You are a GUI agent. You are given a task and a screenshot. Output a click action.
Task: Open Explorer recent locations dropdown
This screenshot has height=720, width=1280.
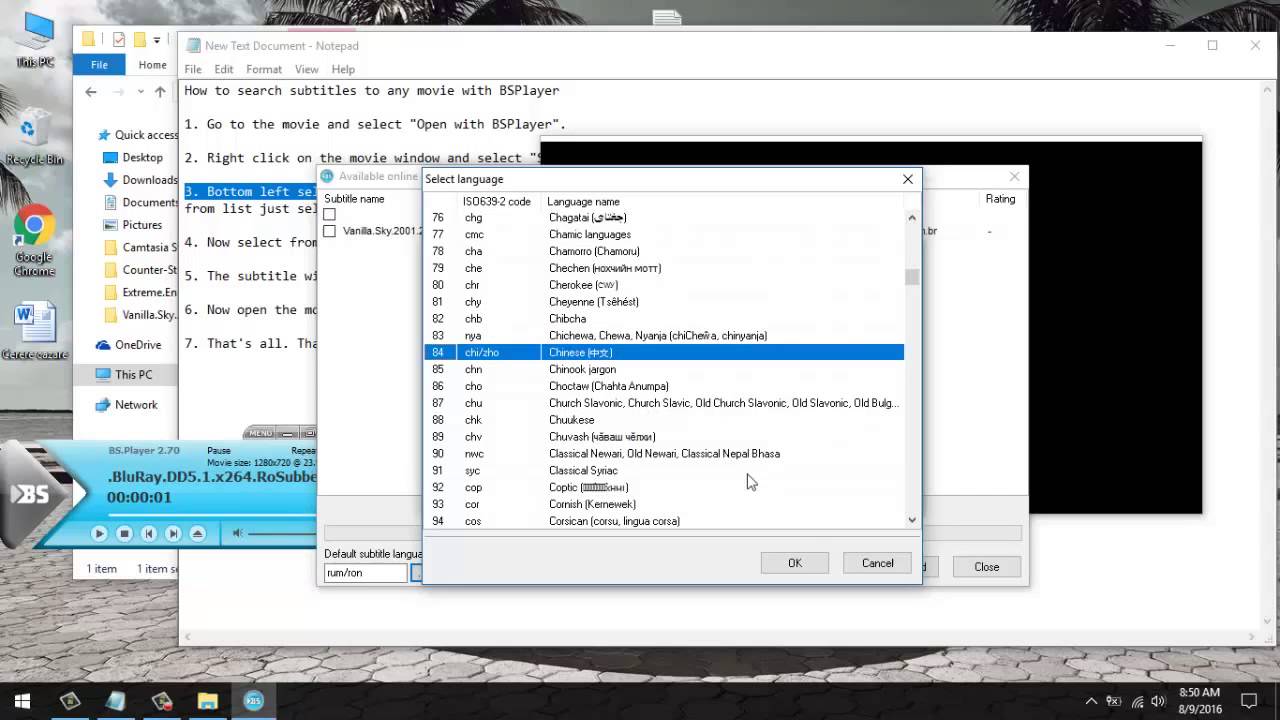141,92
